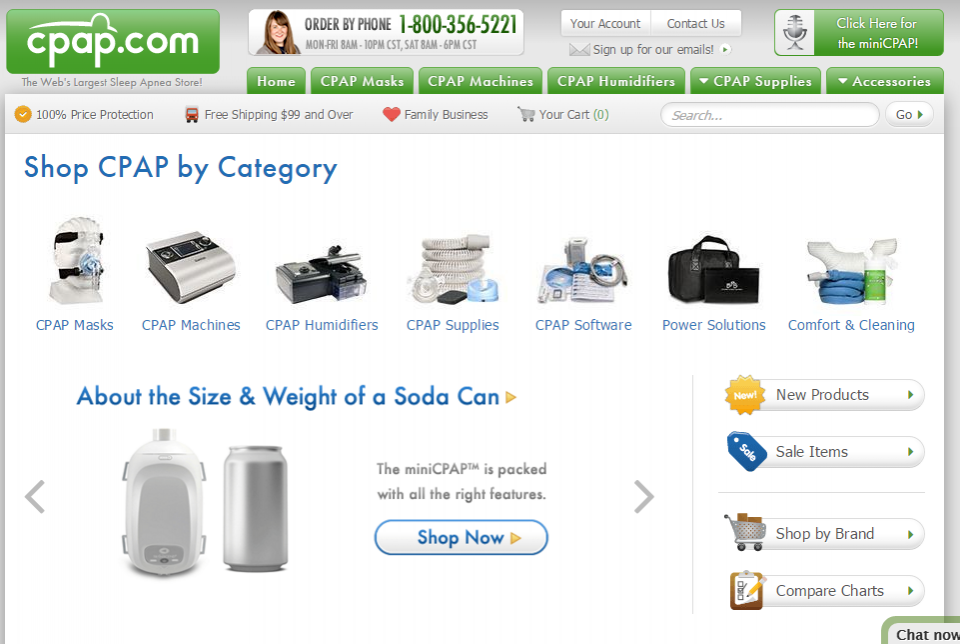Click the Shop Now button

coord(461,537)
